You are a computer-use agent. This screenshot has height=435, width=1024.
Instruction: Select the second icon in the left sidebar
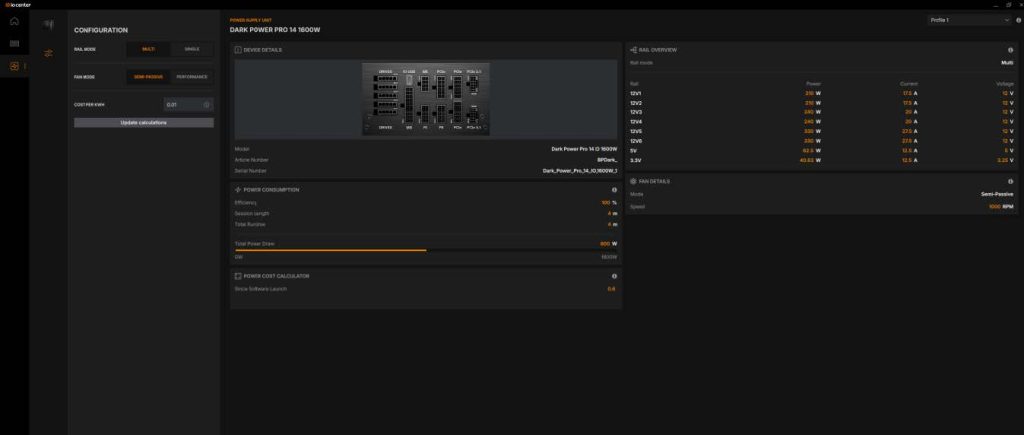14,44
